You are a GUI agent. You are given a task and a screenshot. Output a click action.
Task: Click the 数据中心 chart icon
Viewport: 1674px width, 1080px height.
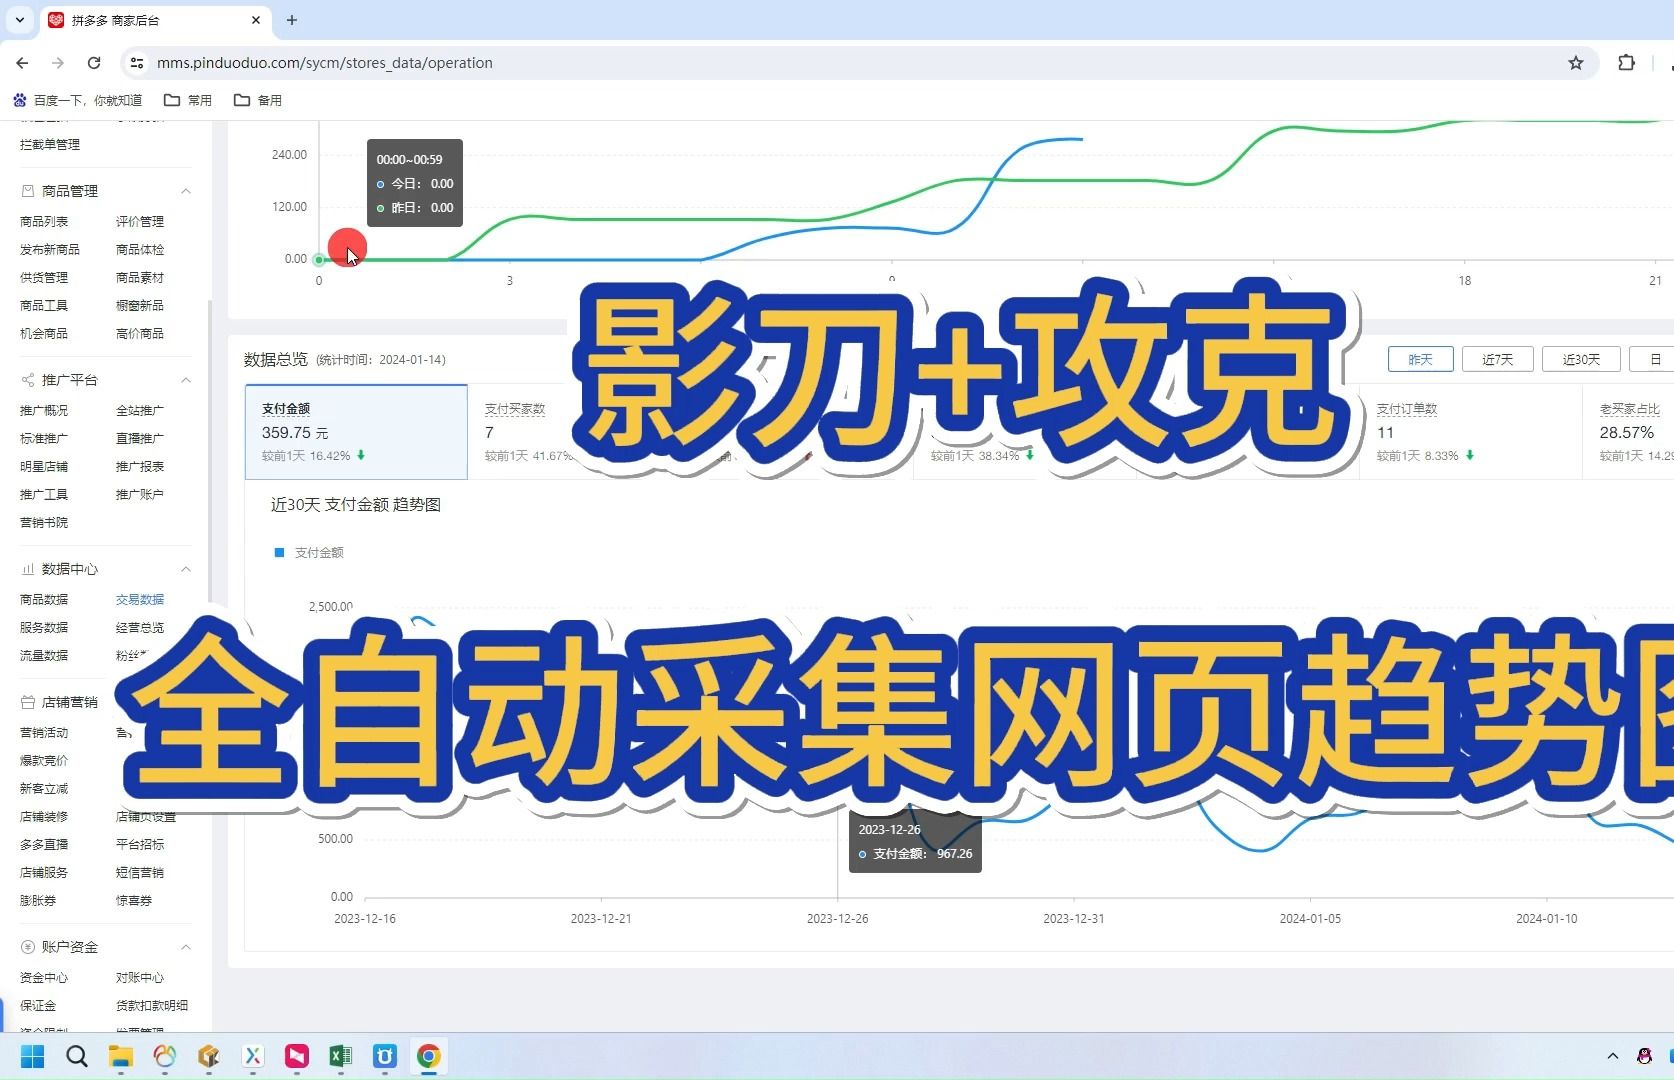pos(28,569)
